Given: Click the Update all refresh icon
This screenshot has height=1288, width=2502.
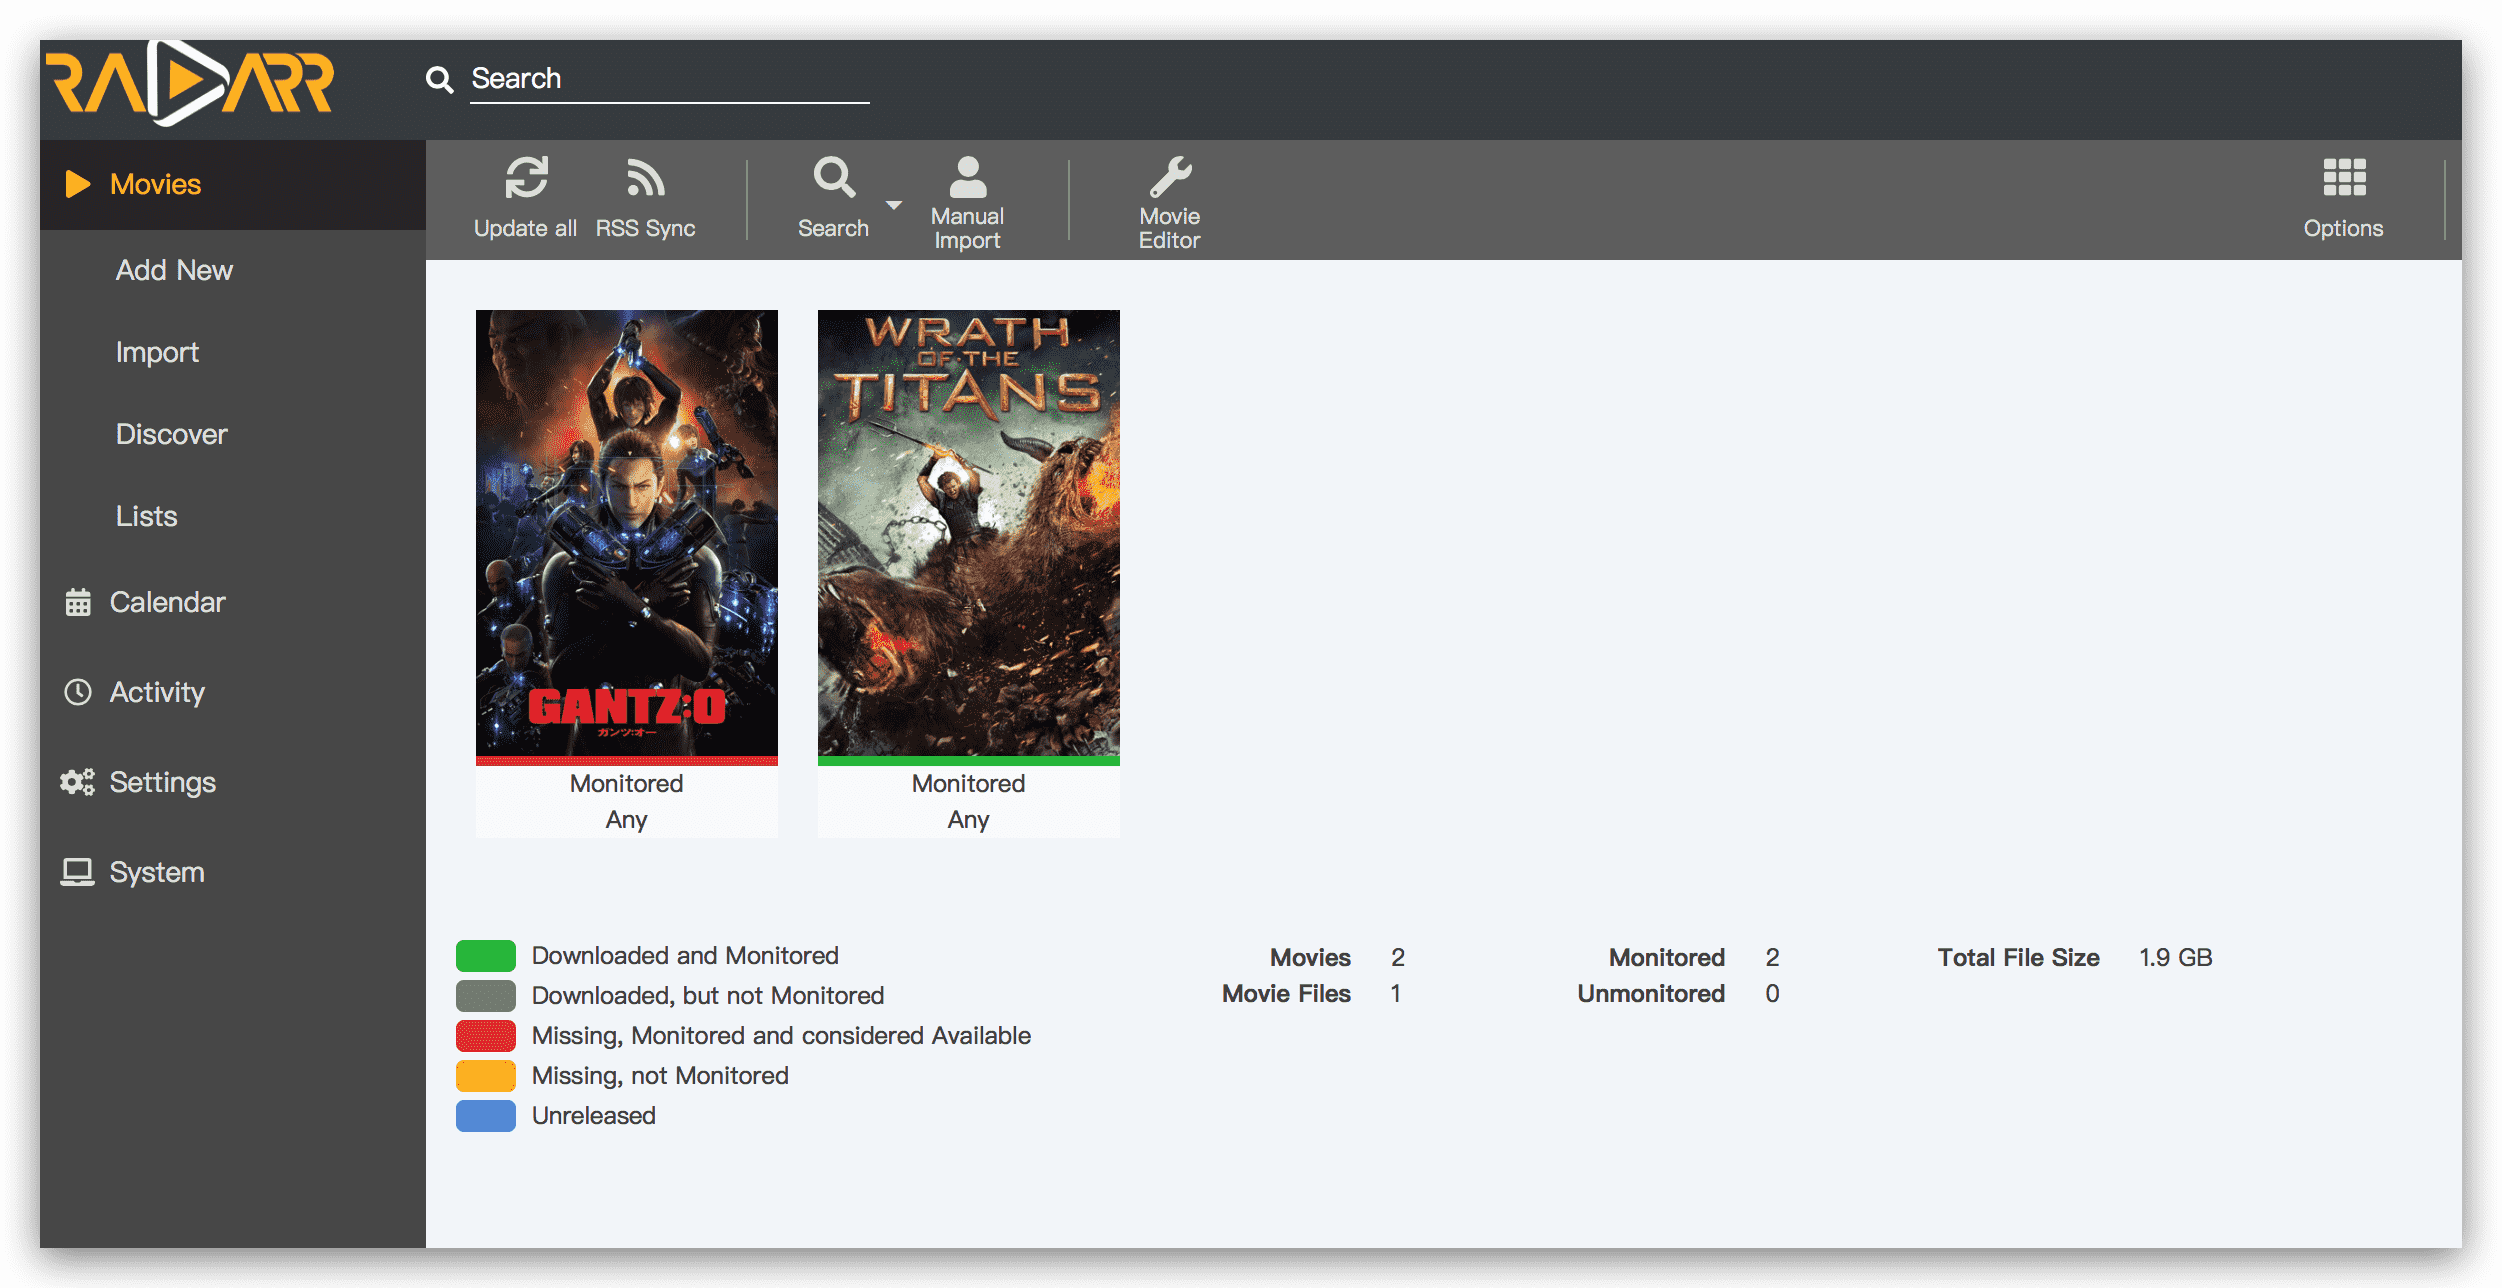Looking at the screenshot, I should point(526,178).
